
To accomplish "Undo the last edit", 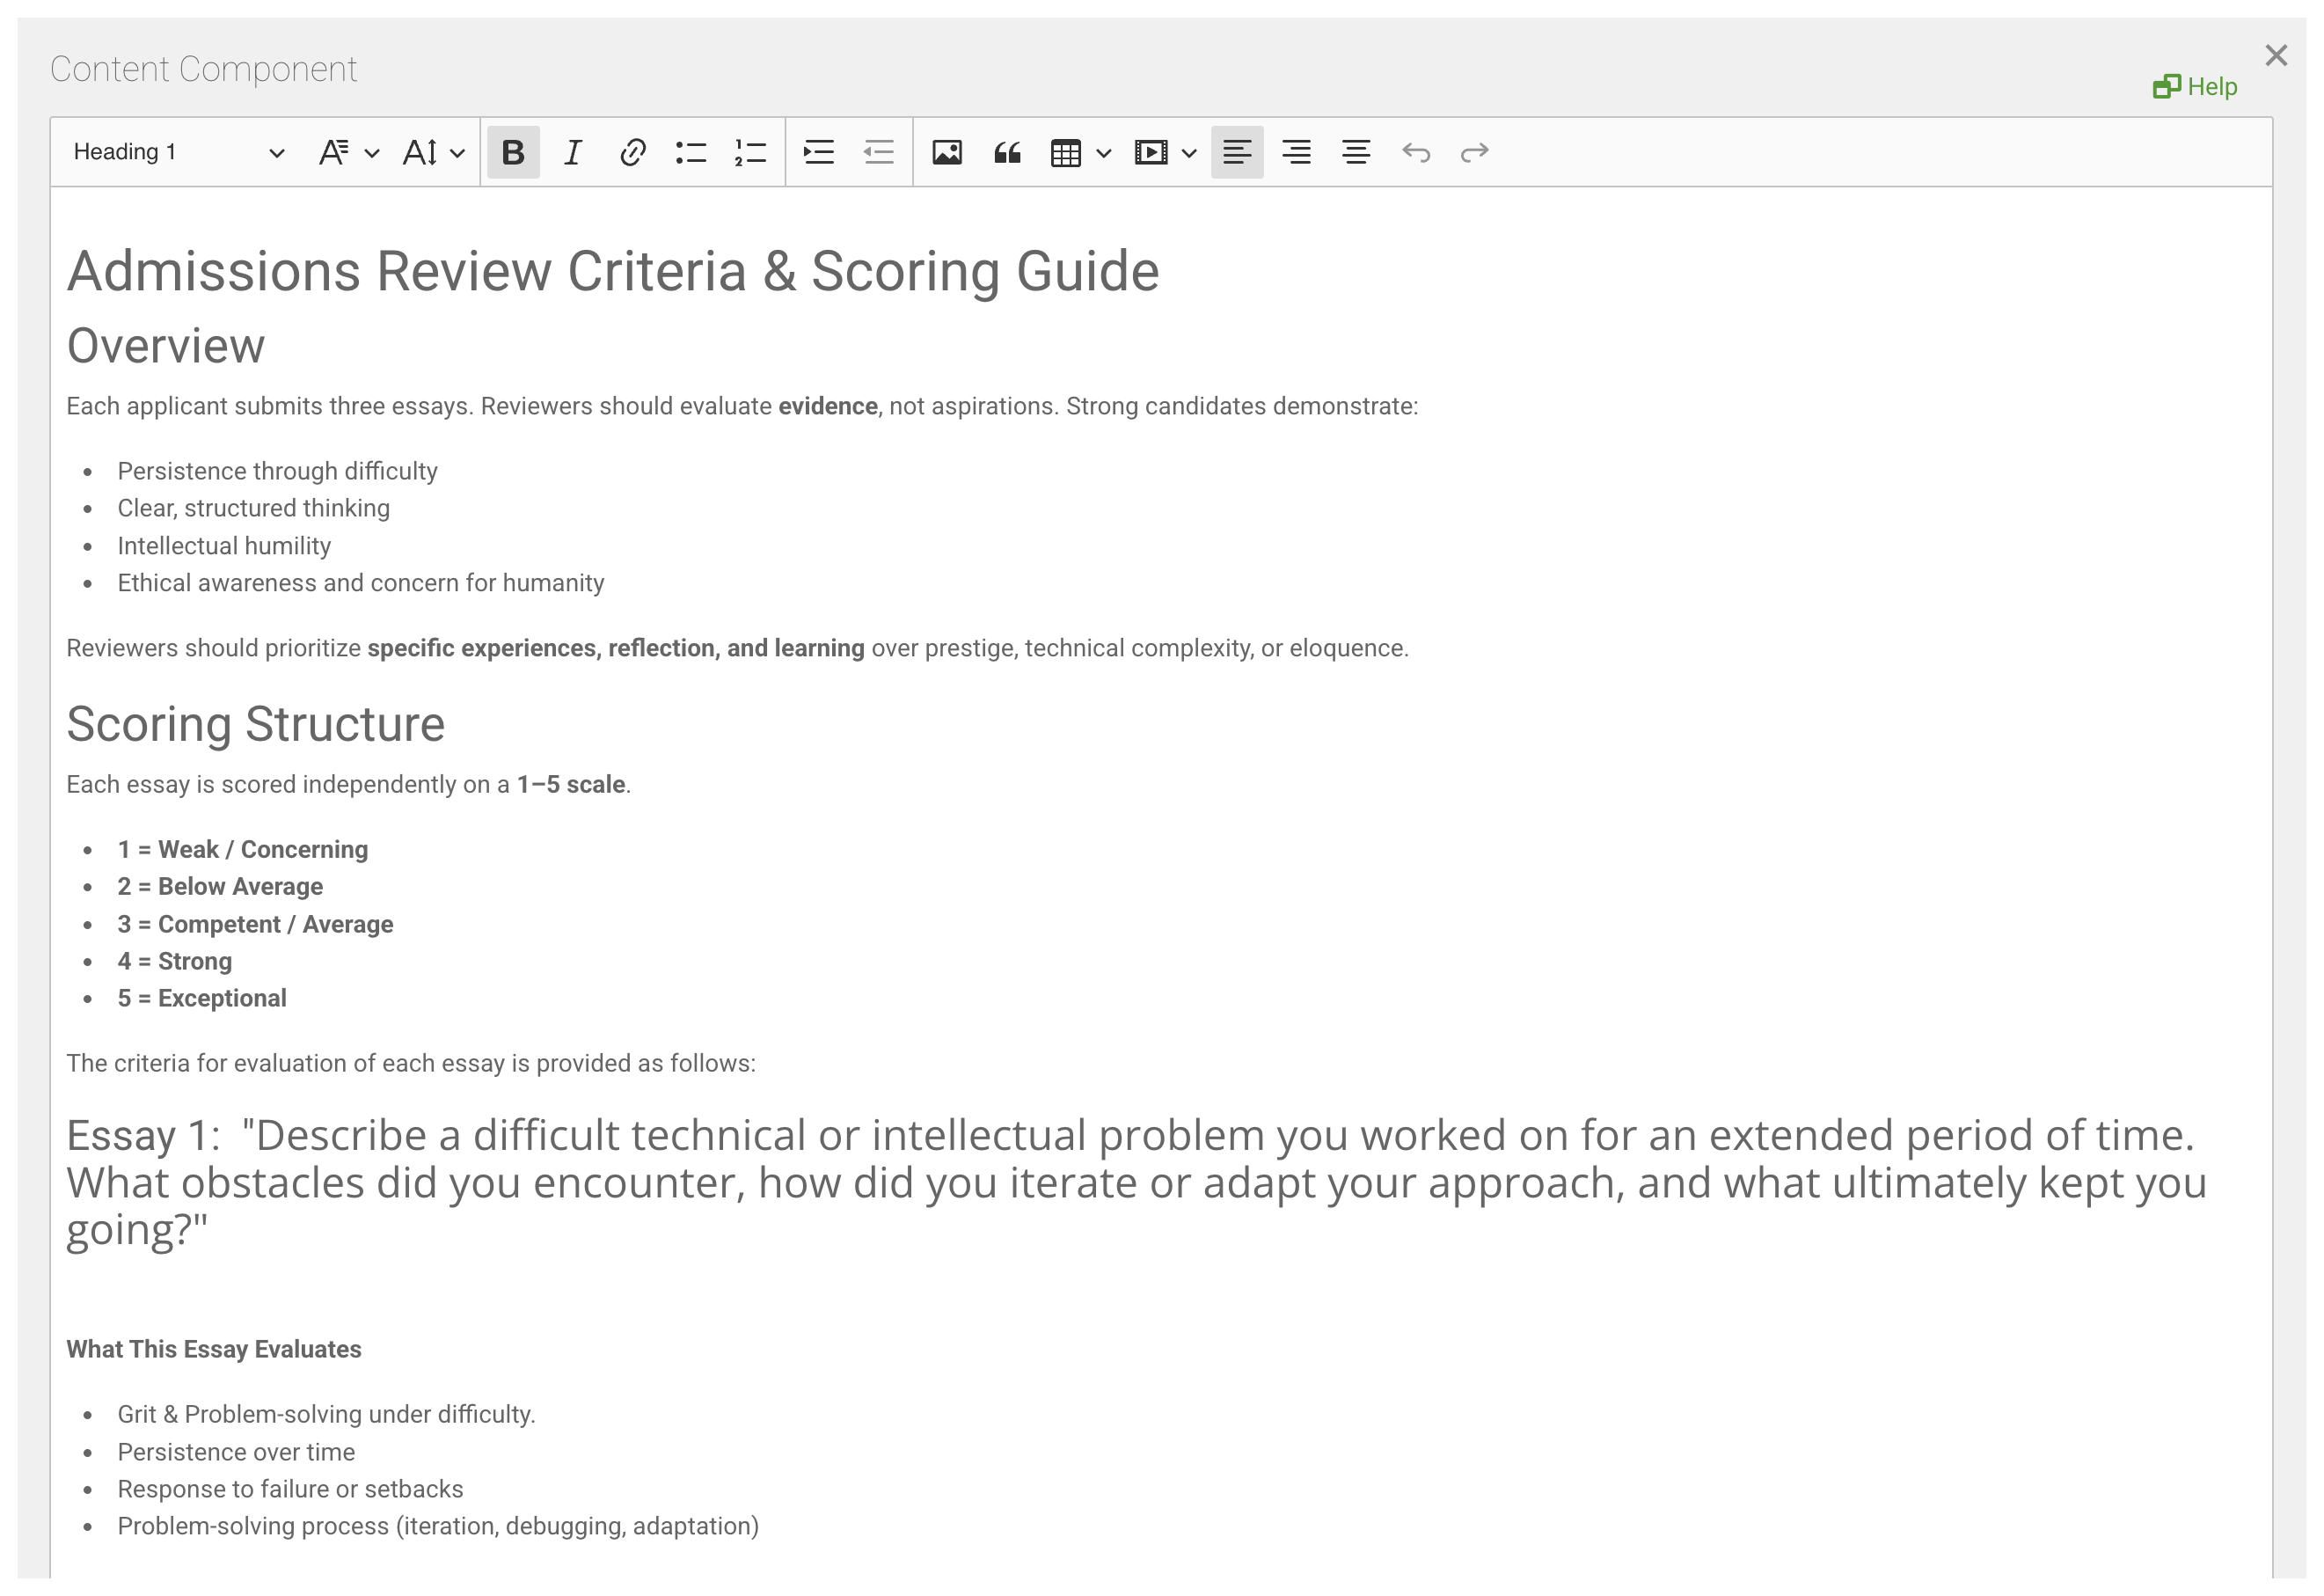I will pos(1416,152).
